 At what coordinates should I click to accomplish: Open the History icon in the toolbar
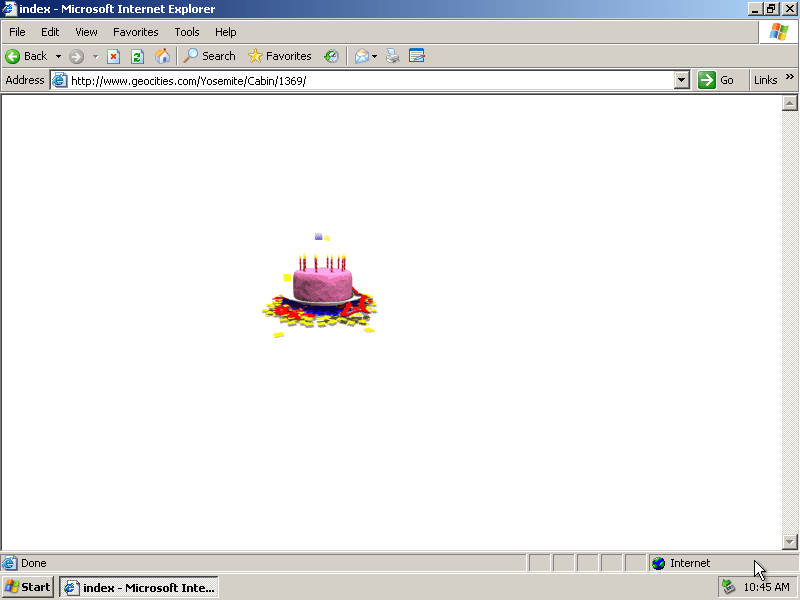tap(331, 56)
